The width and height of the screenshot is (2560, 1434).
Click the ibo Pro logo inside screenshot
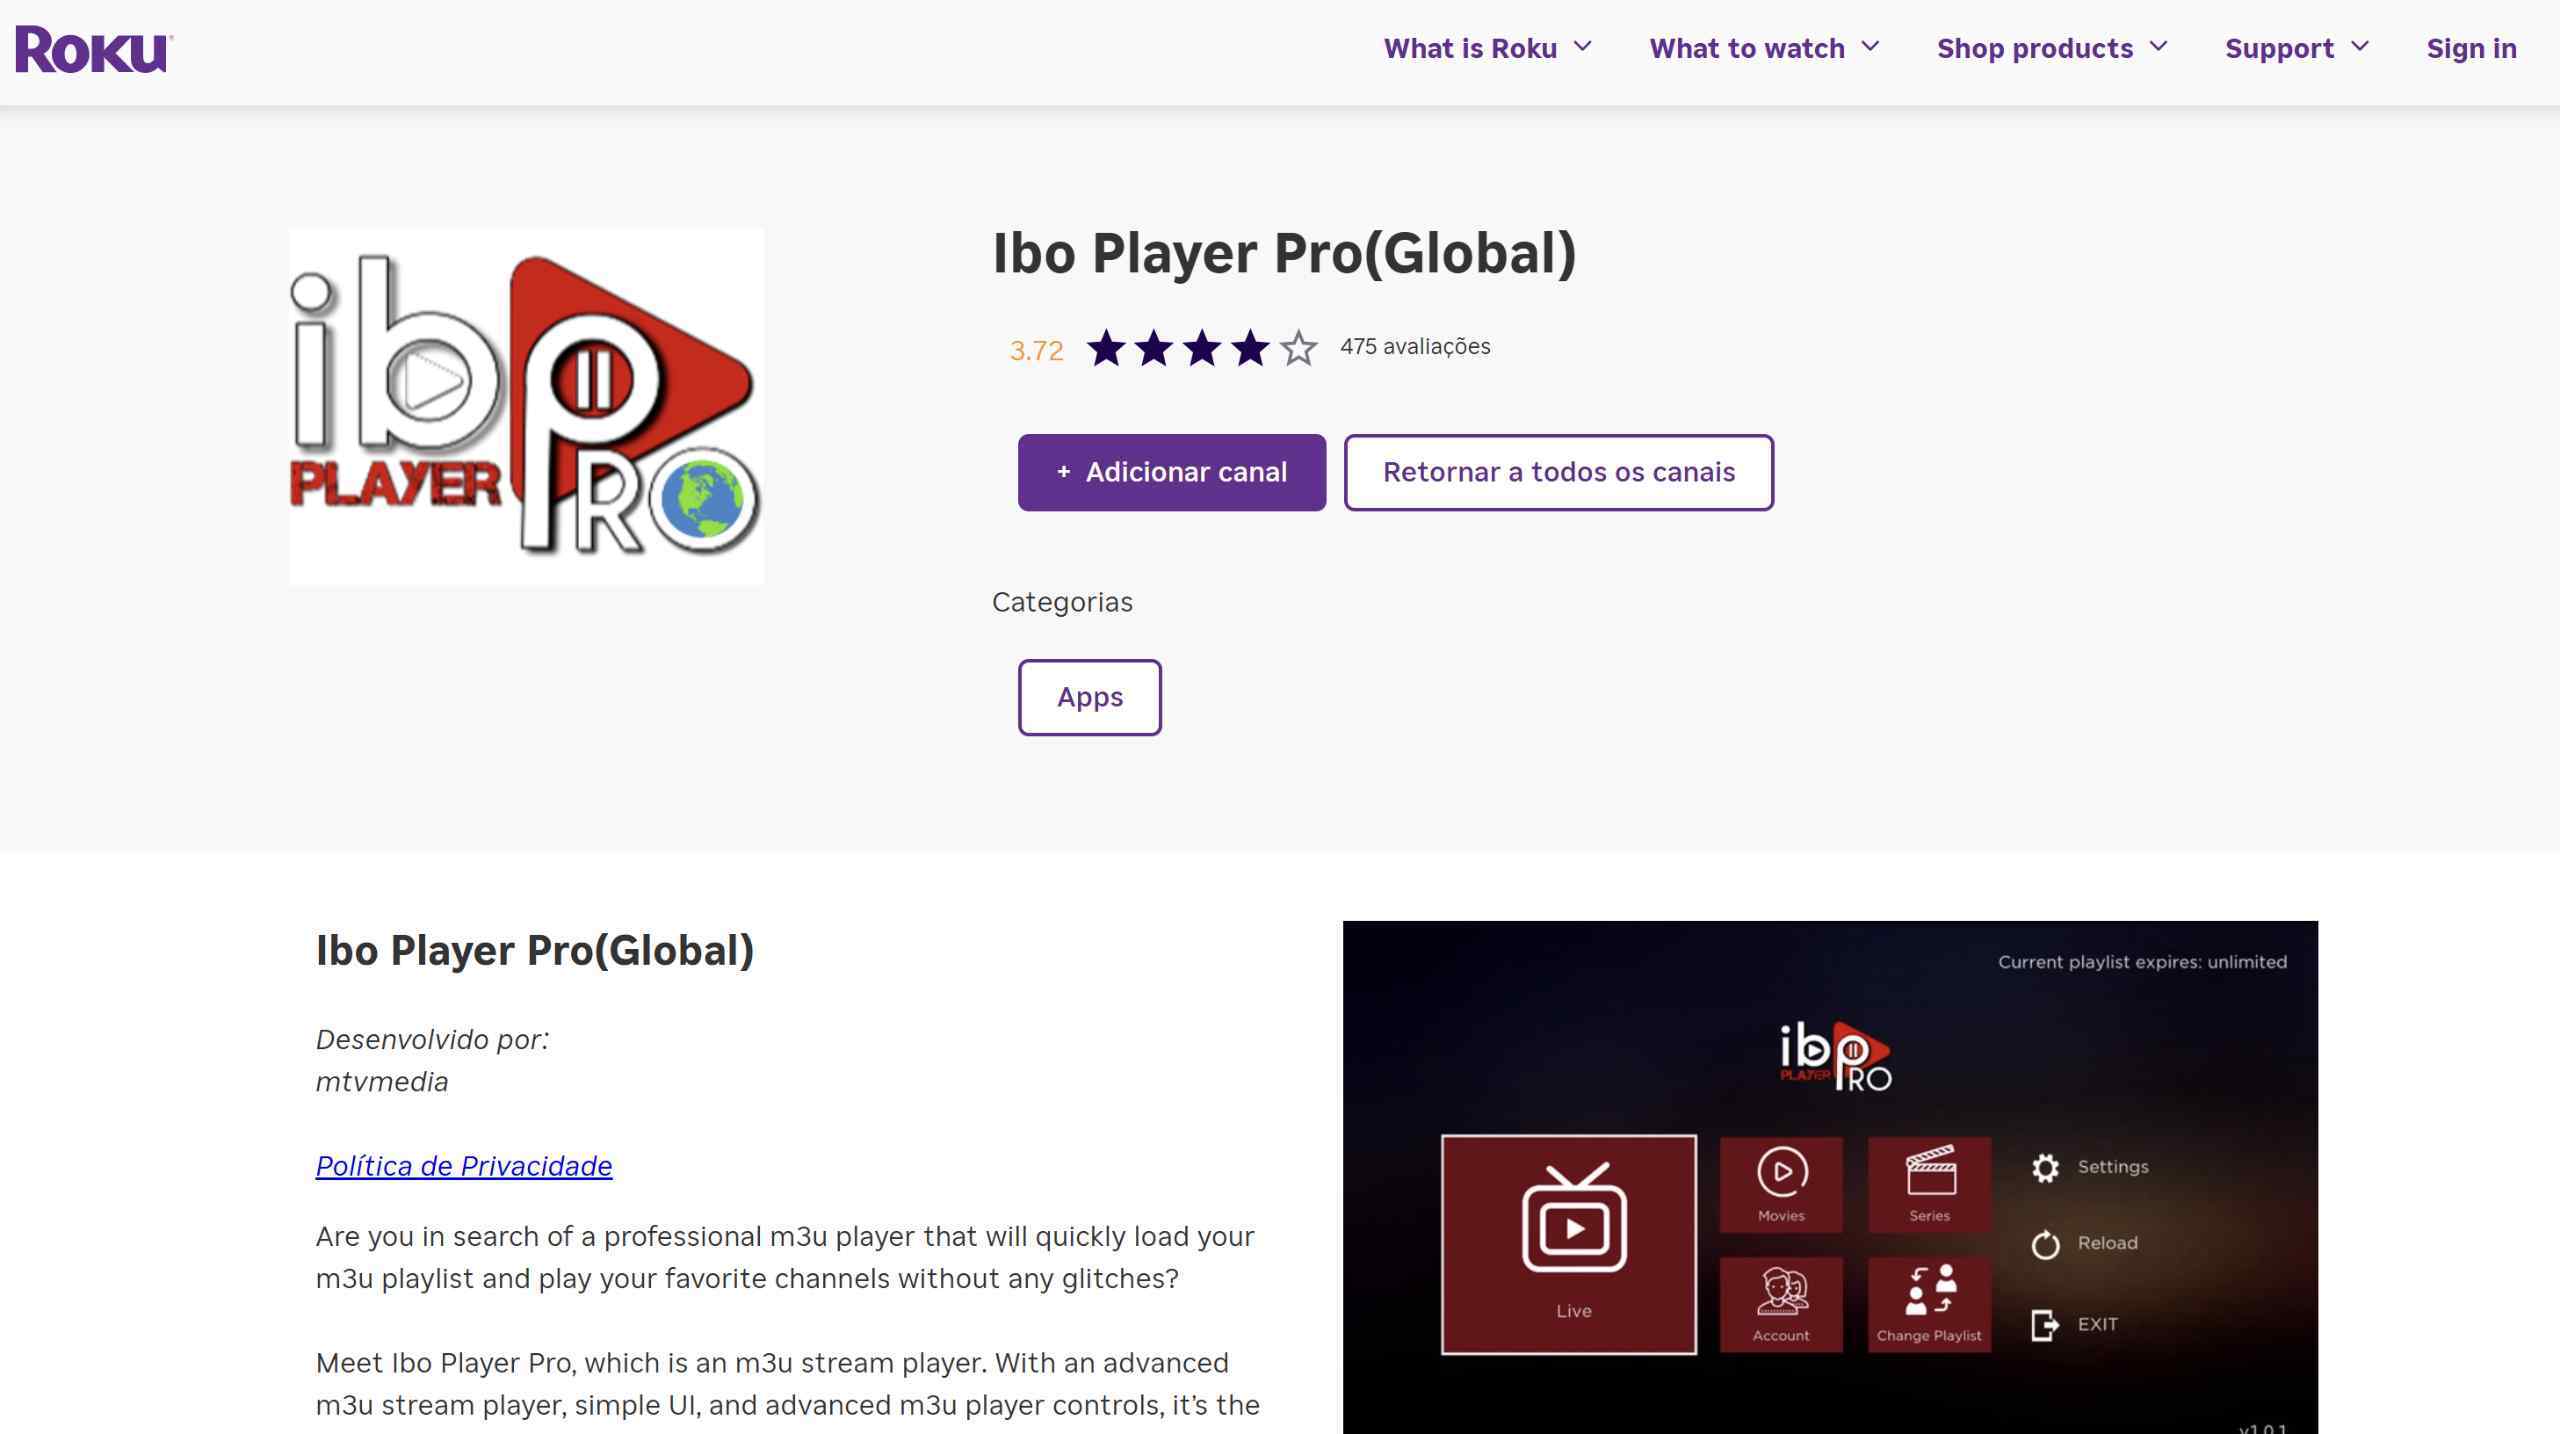(1835, 1056)
